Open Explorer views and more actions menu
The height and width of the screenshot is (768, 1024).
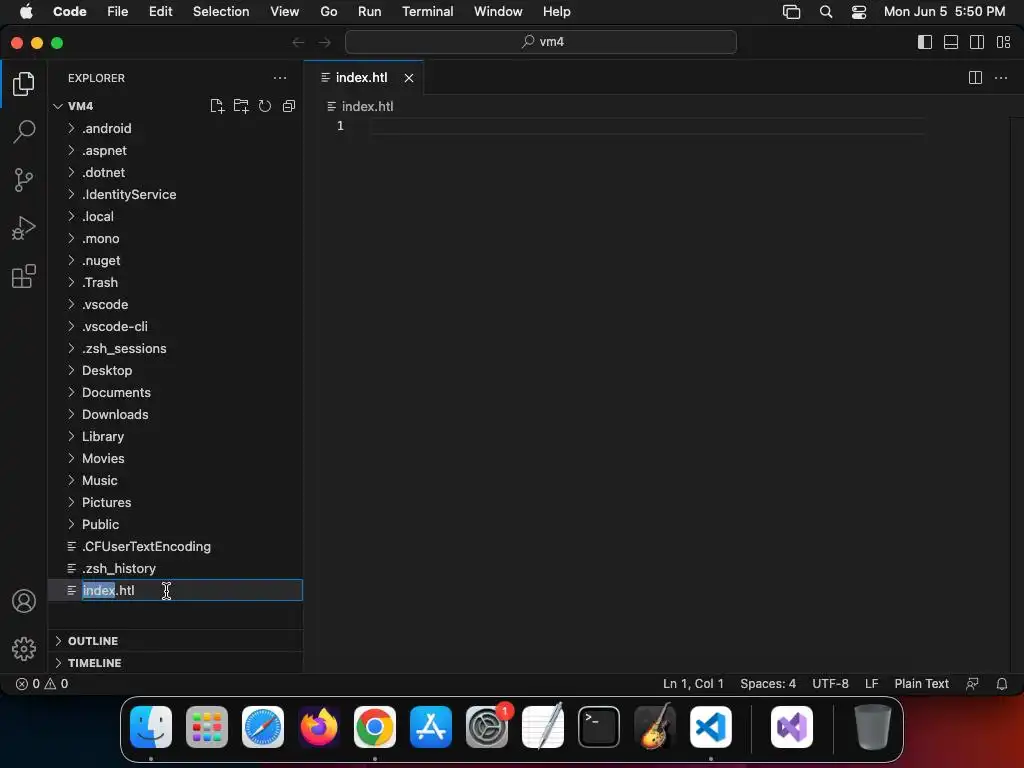pyautogui.click(x=280, y=78)
